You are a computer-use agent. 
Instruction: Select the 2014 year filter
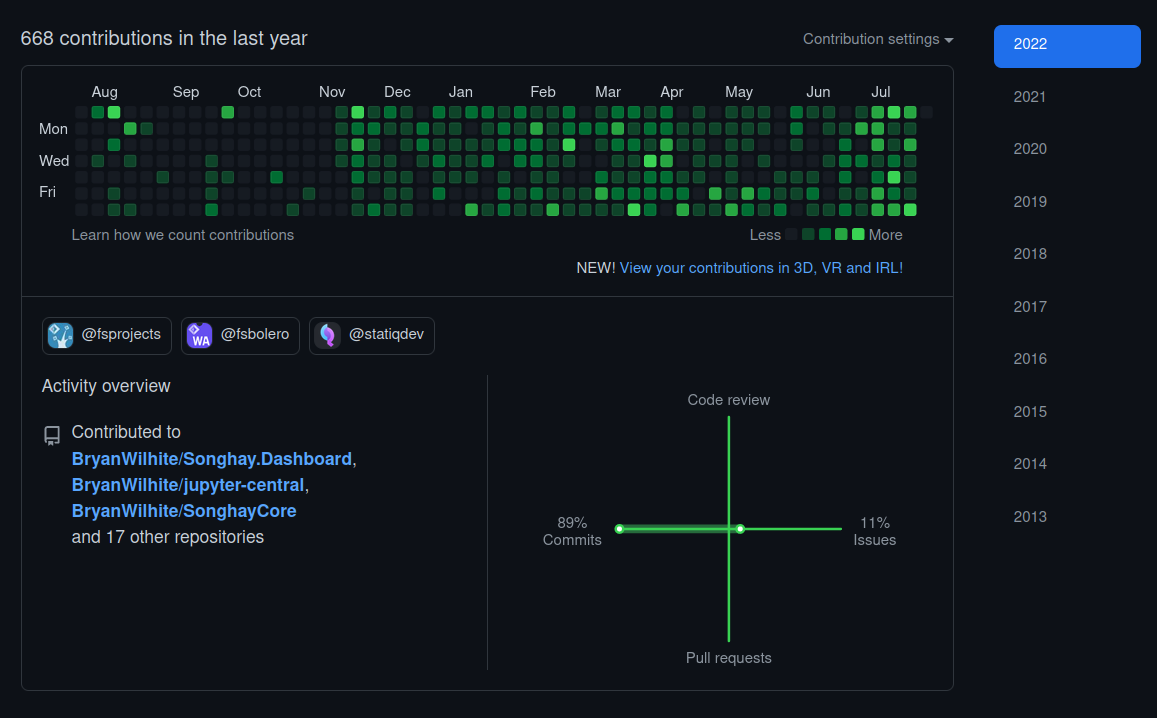(x=1029, y=464)
